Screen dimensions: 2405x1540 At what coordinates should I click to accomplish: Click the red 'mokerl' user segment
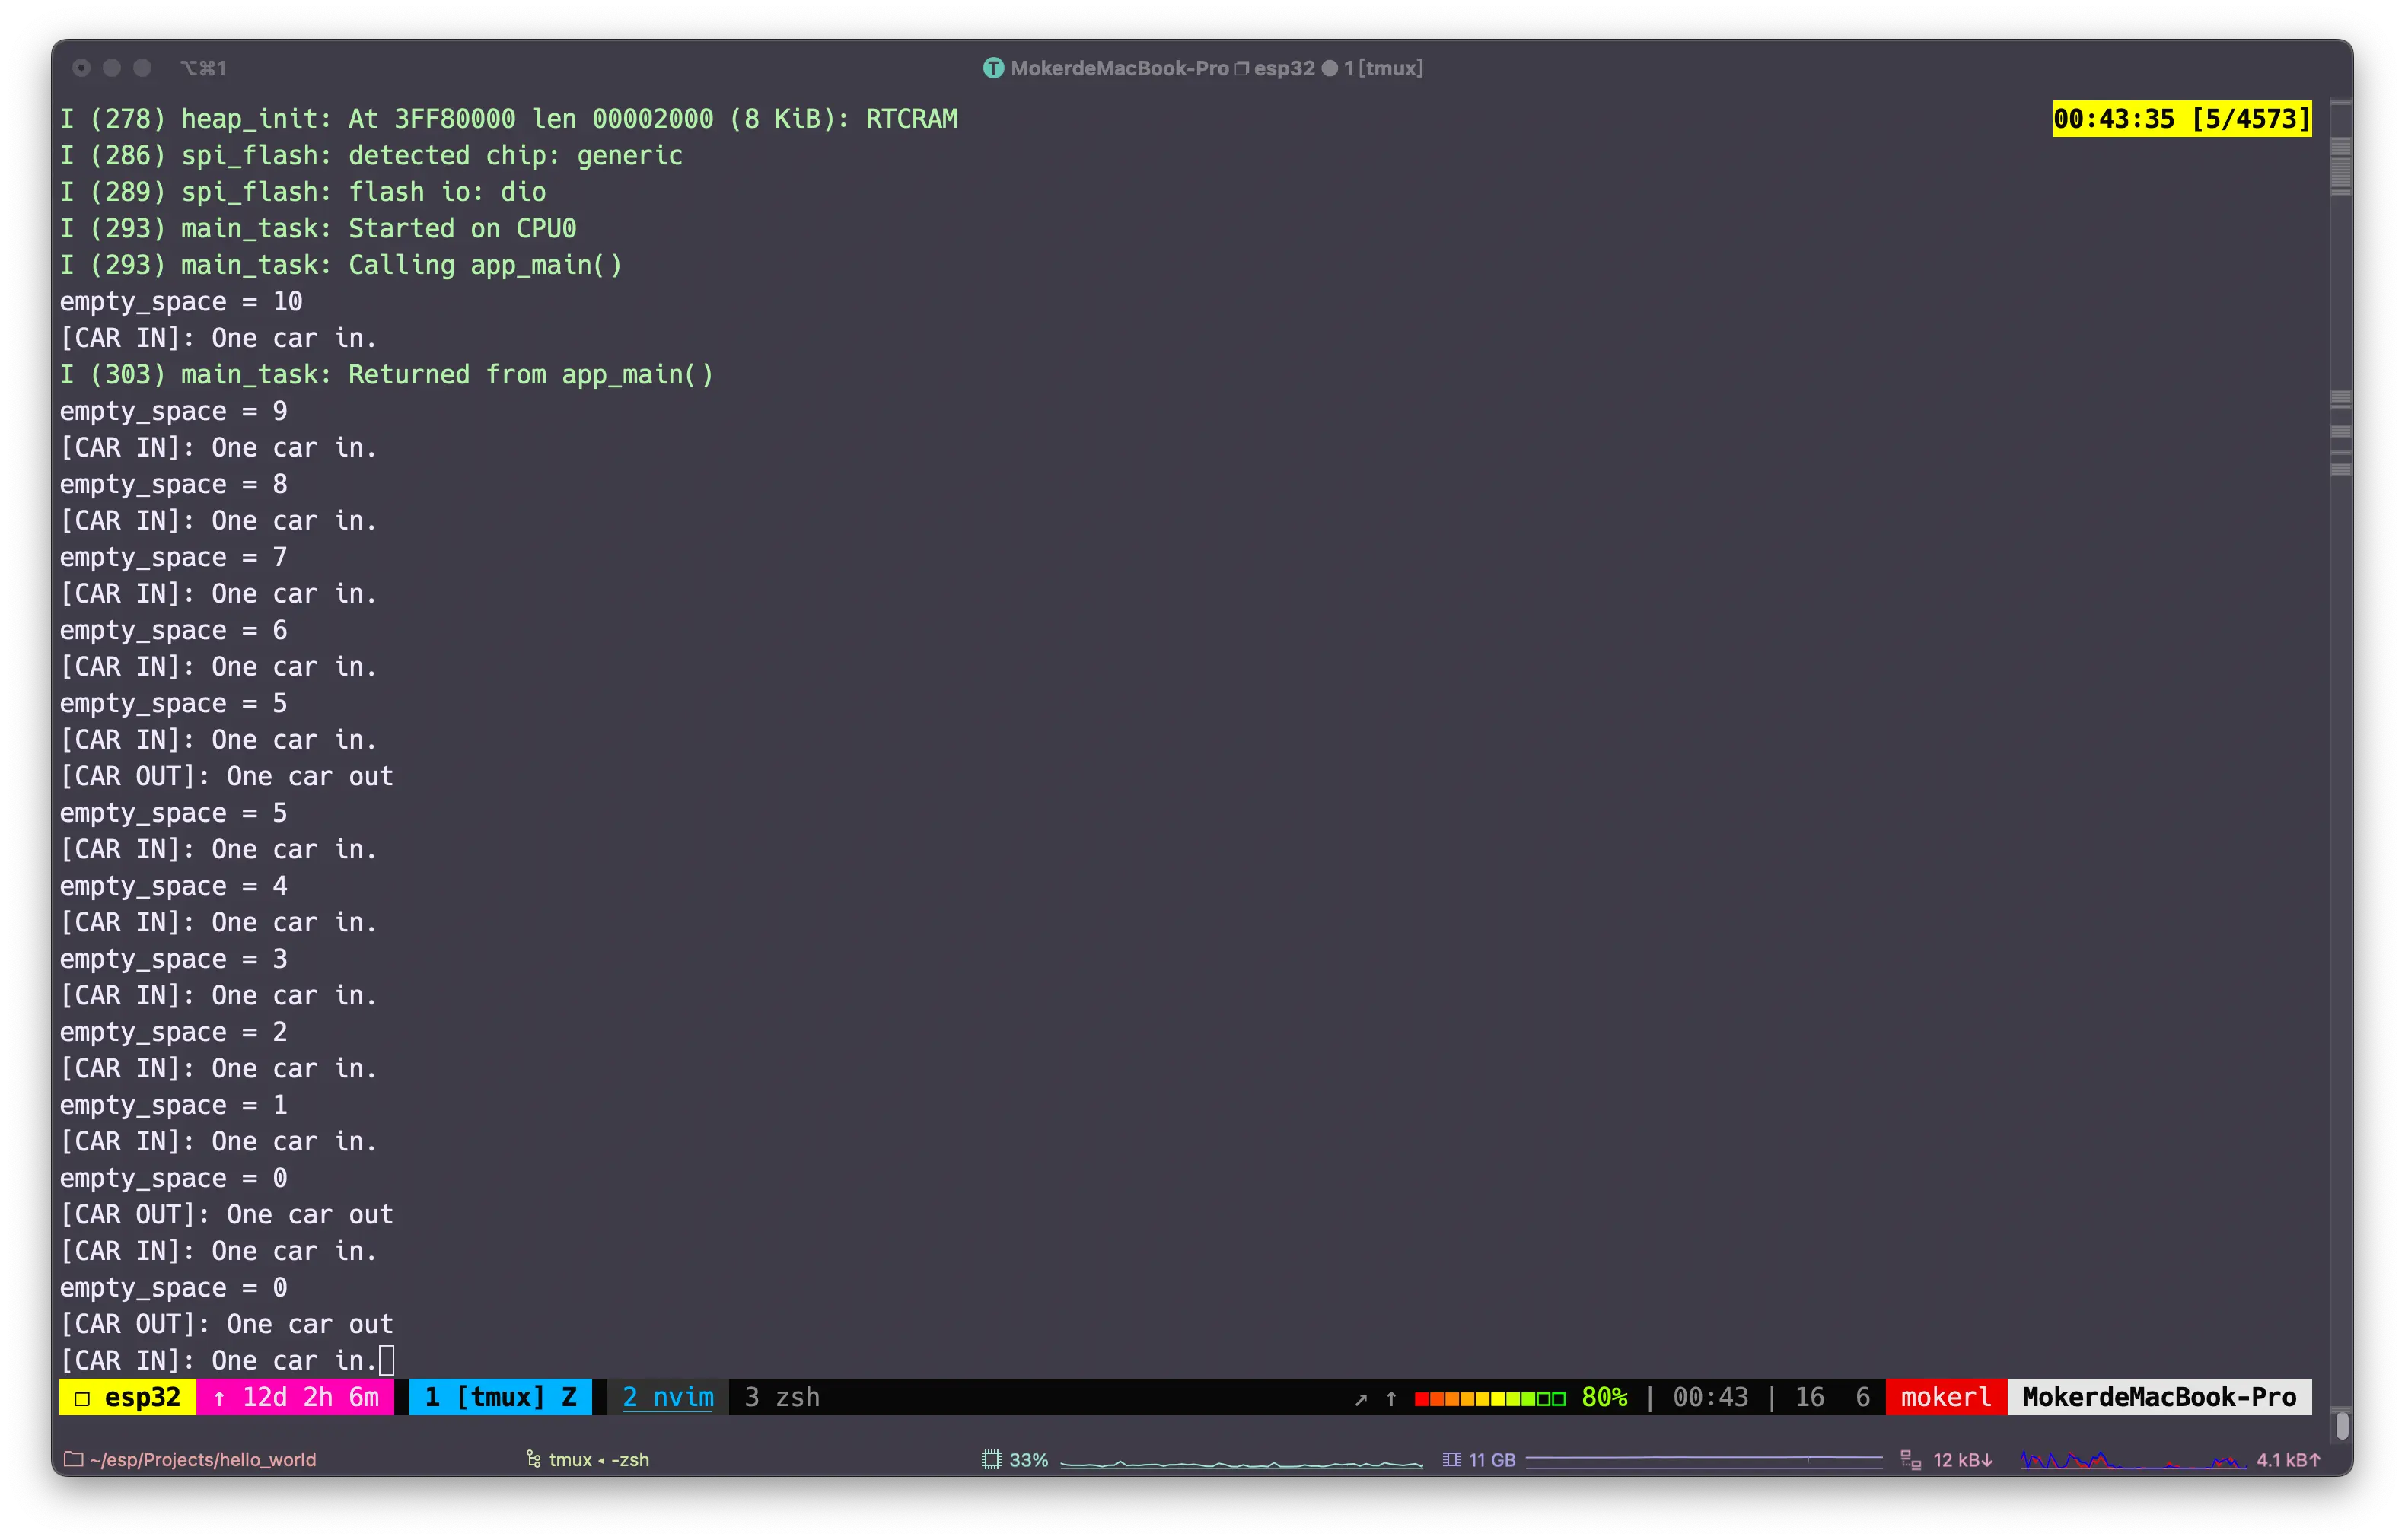pos(1945,1397)
